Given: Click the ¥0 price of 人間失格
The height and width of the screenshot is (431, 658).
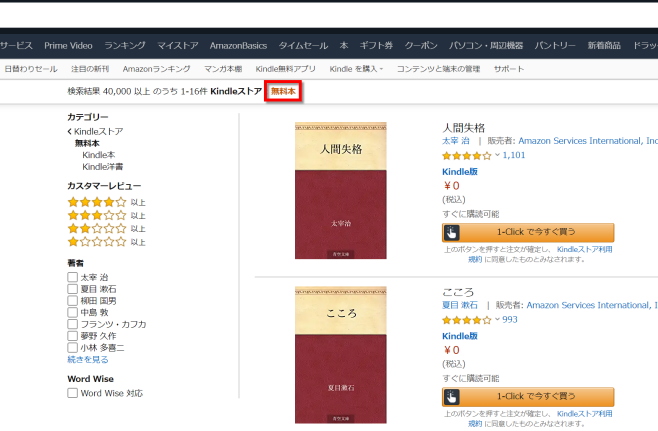Looking at the screenshot, I should click(x=452, y=186).
